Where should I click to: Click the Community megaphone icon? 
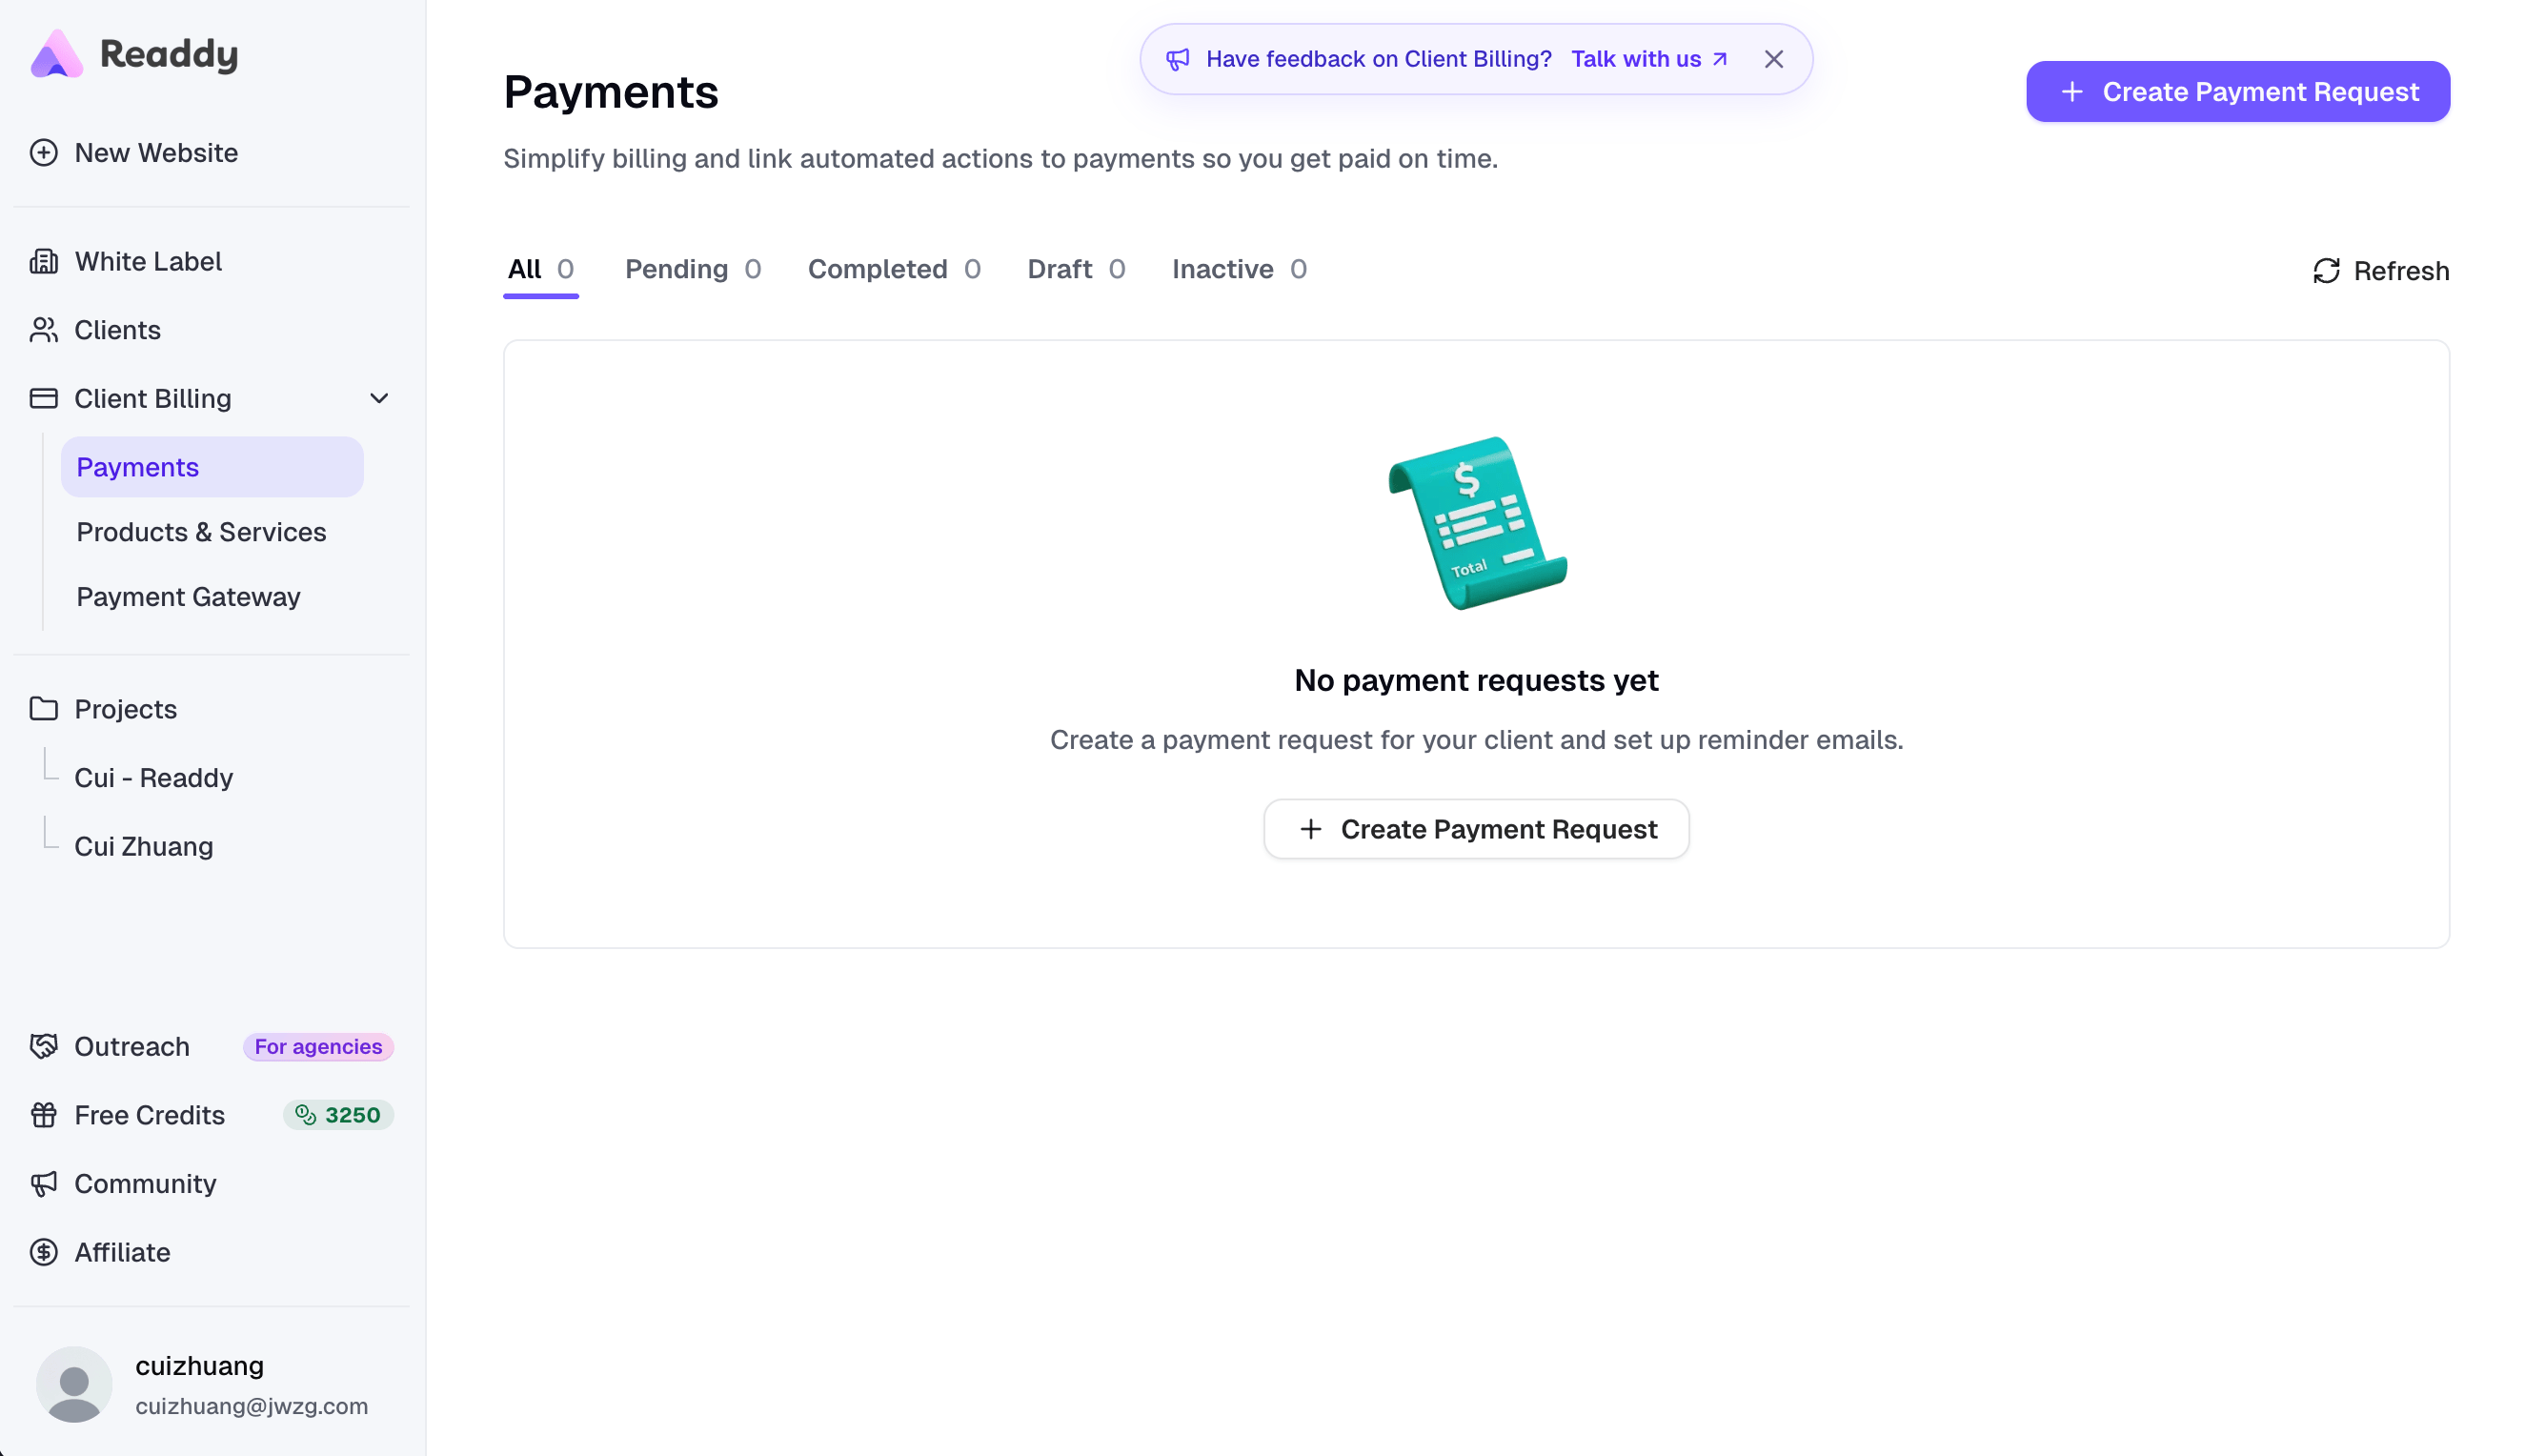coord(44,1183)
